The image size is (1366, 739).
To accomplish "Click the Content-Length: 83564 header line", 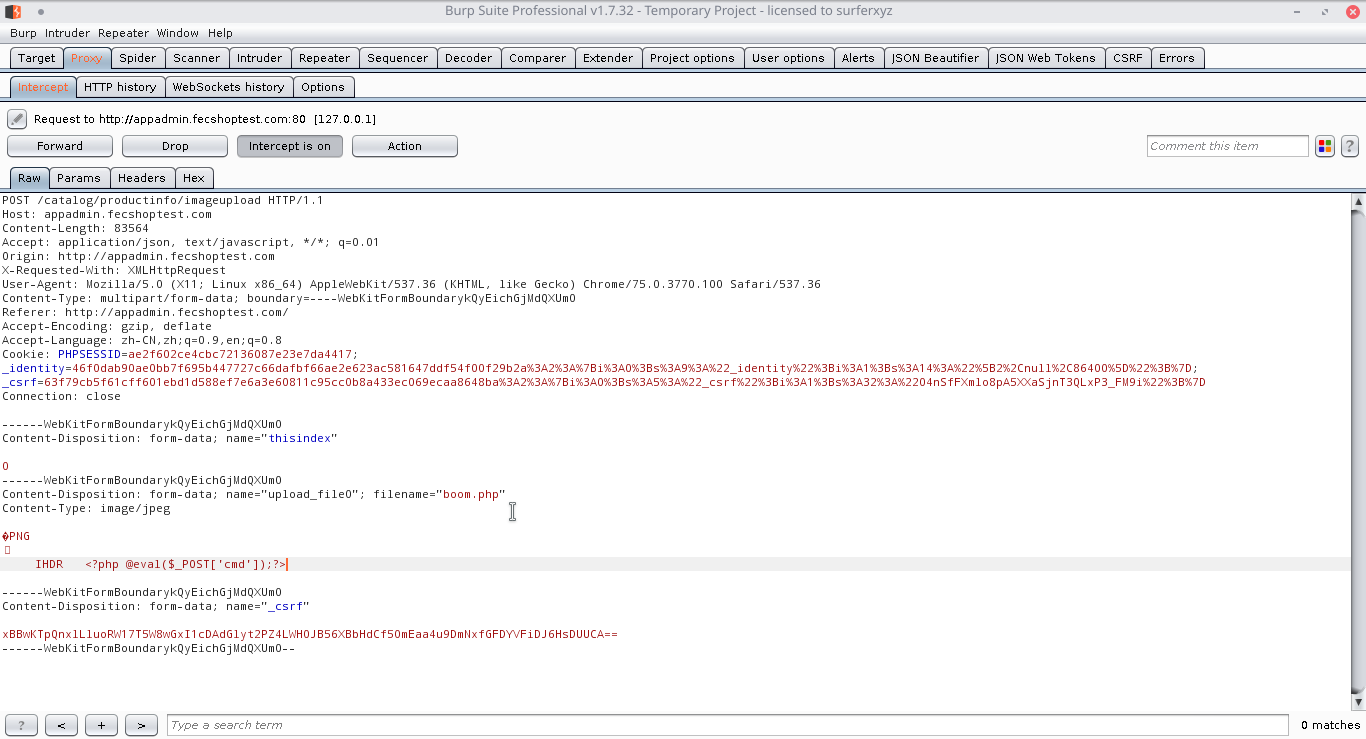I will point(76,228).
